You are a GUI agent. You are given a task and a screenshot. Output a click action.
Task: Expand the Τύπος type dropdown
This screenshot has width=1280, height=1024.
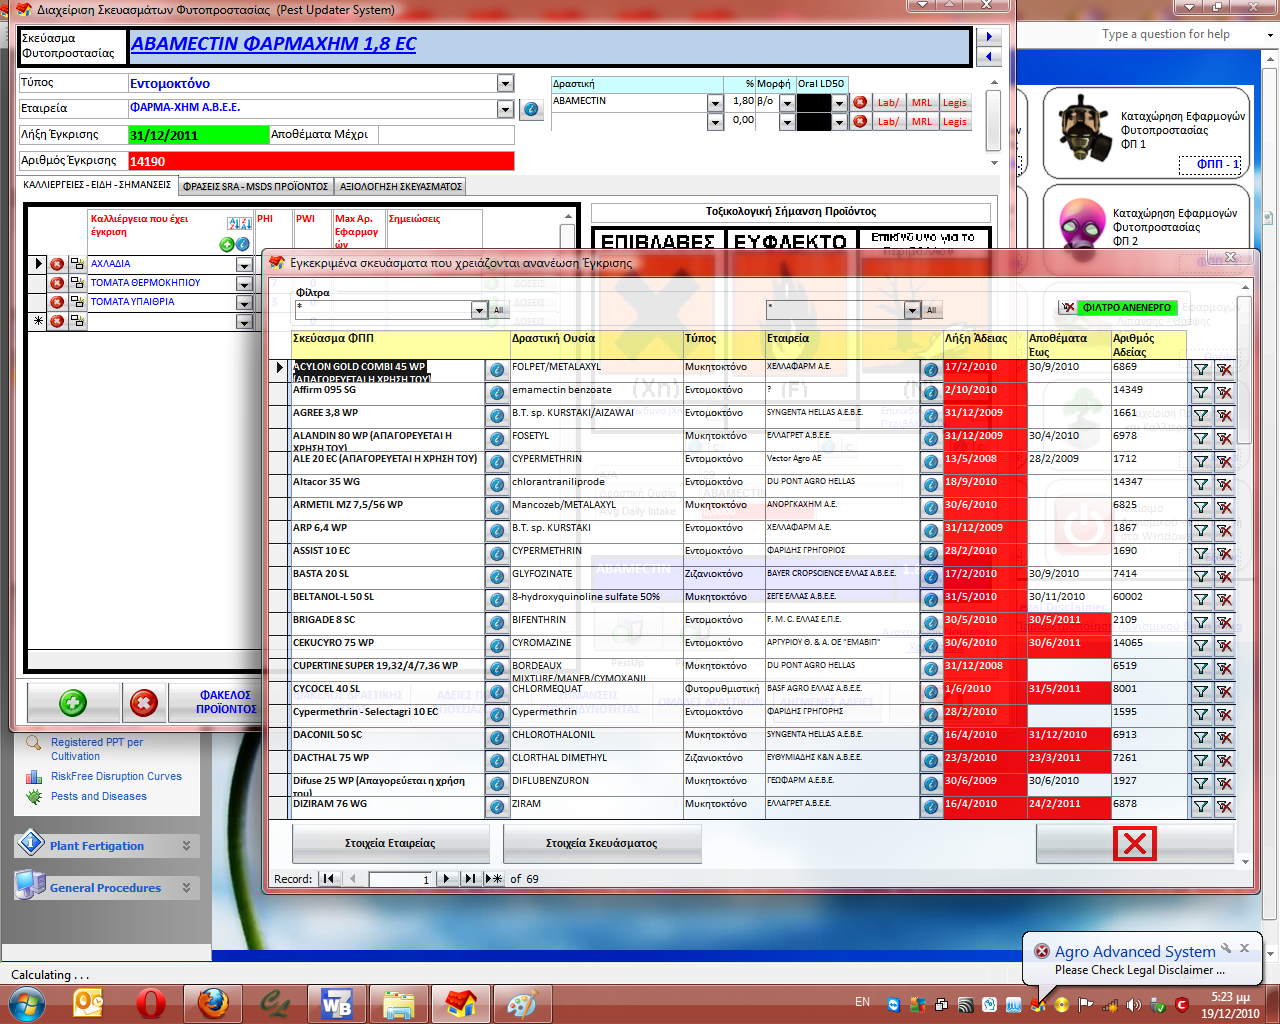[x=505, y=84]
